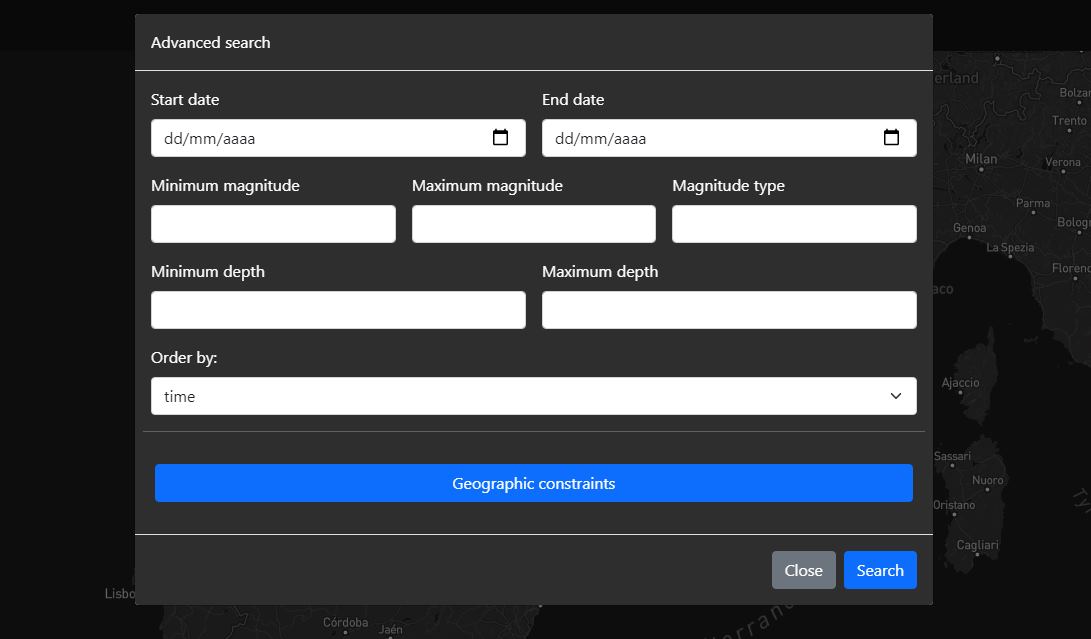Open the Start date calendar picker icon
This screenshot has height=639, width=1091.
point(501,138)
